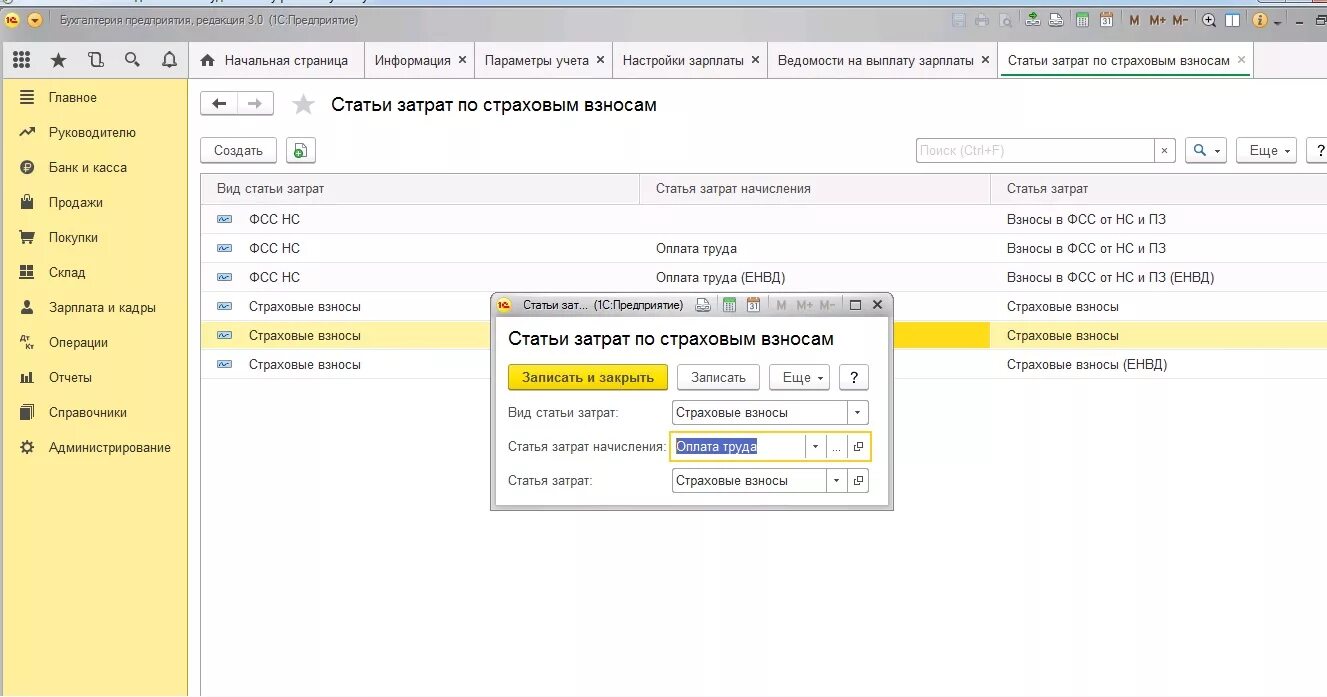Click the zoom magnifier icon in main toolbar

pos(1209,20)
